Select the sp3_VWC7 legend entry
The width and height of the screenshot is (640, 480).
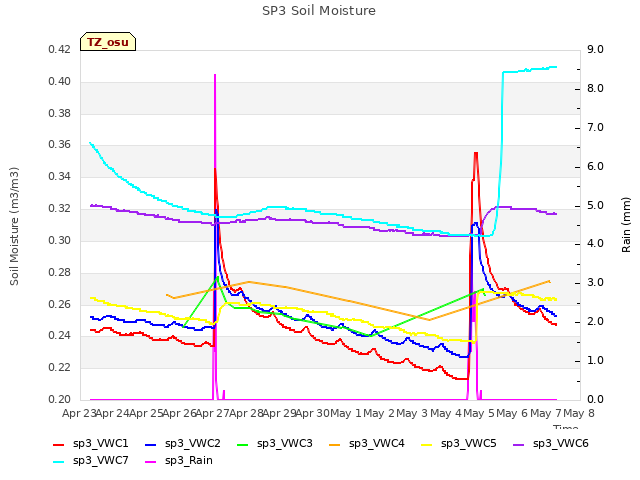click(x=91, y=460)
